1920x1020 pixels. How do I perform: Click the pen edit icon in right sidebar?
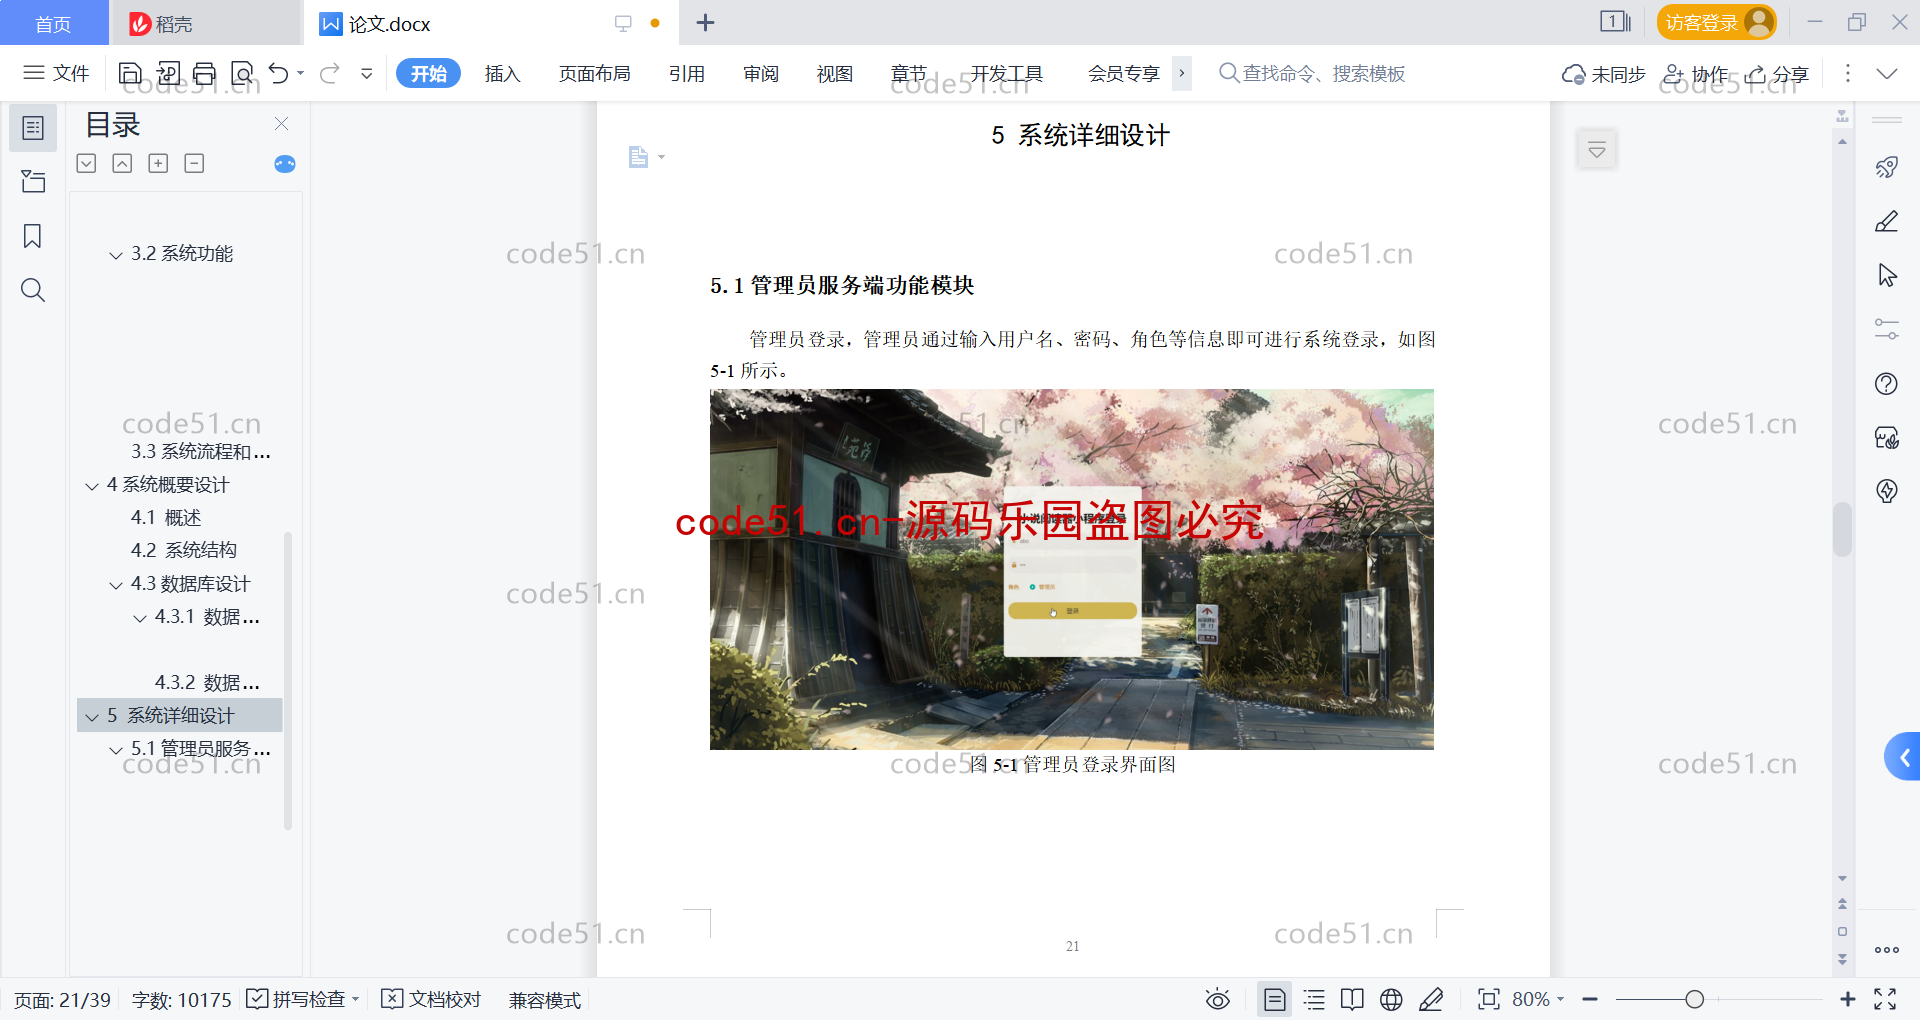tap(1886, 221)
